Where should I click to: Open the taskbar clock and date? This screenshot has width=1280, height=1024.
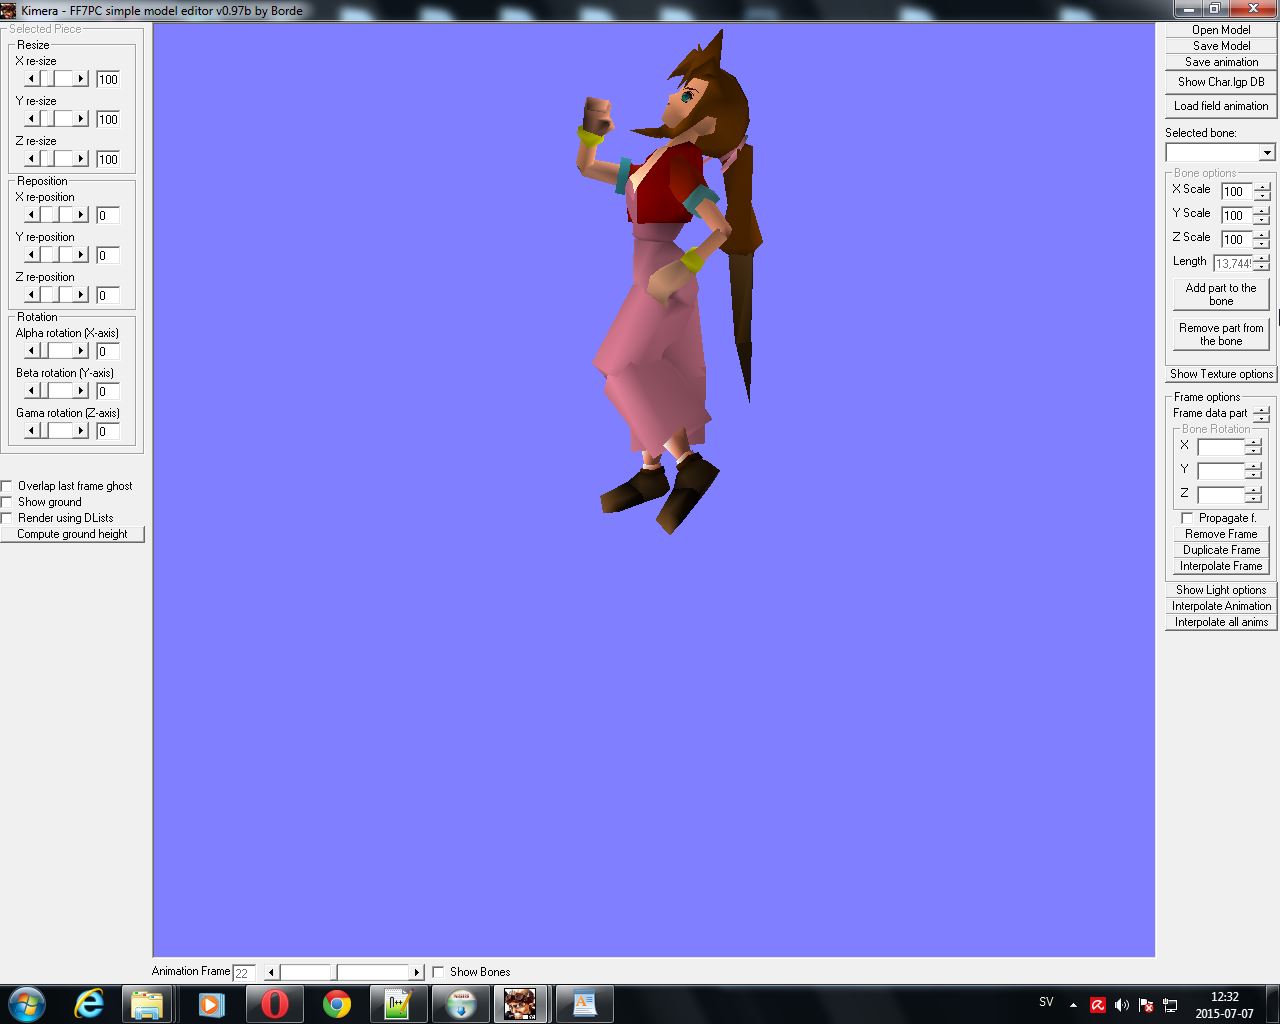pos(1224,1005)
